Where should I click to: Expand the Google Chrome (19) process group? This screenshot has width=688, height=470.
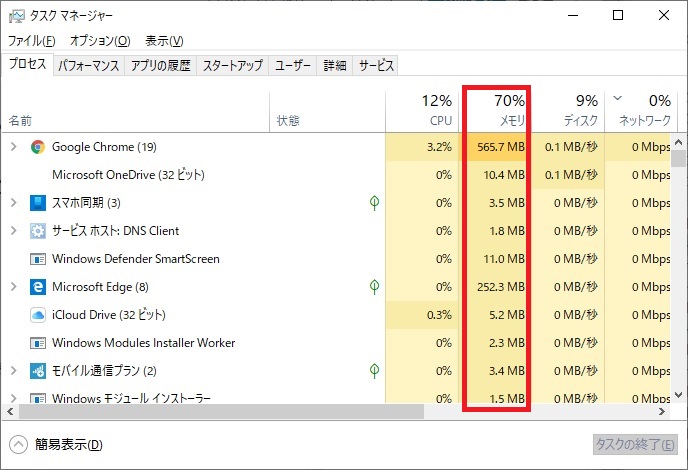pos(14,147)
